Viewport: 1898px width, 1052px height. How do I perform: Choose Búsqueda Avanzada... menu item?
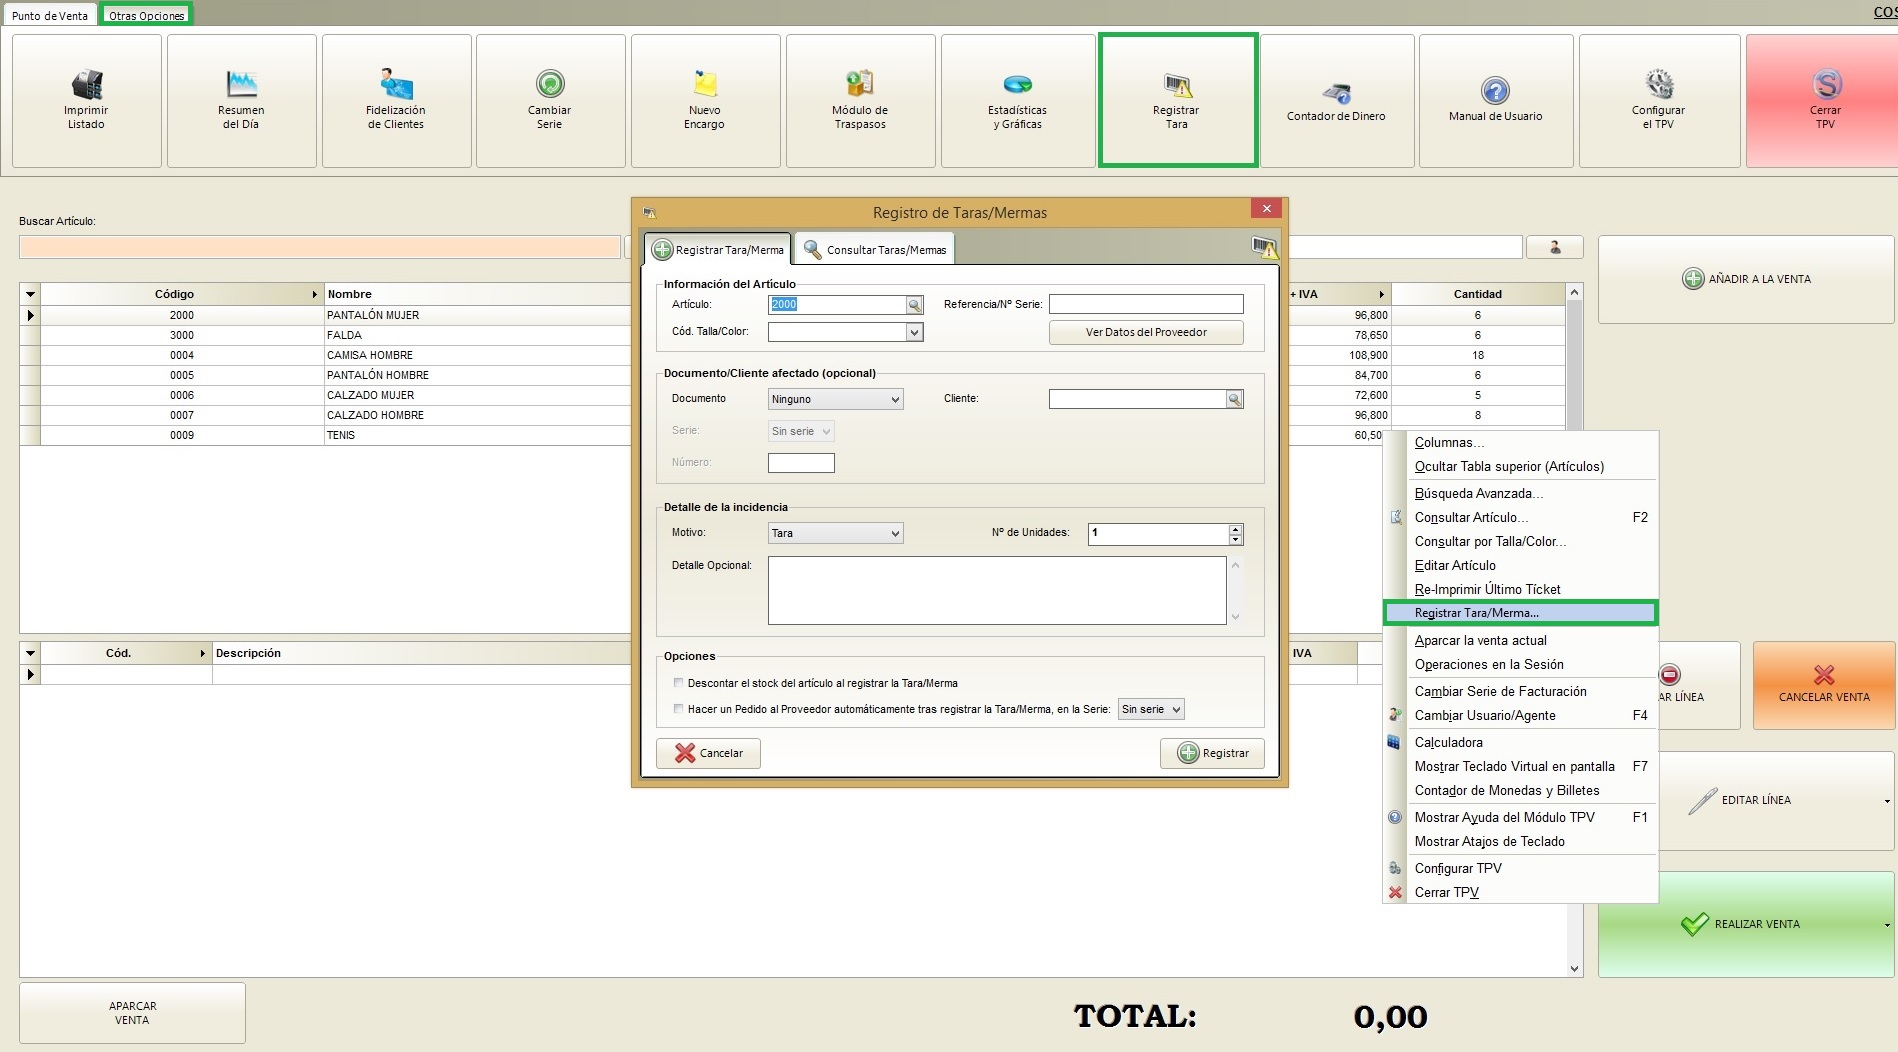[1520, 493]
